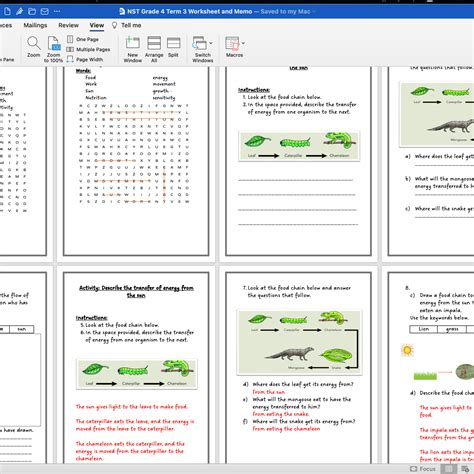Viewport: 474px width, 474px height.
Task: Open the Review tab
Action: [68, 25]
